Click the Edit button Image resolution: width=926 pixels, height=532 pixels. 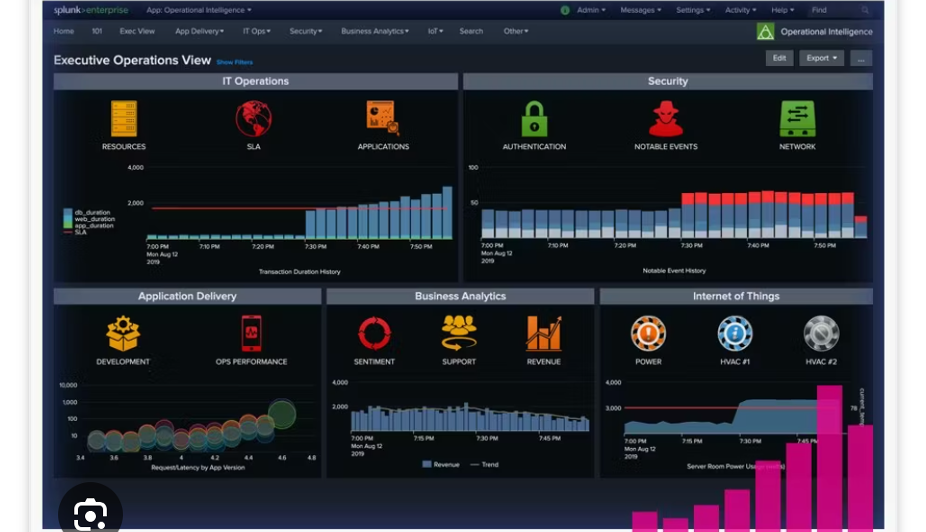point(779,58)
